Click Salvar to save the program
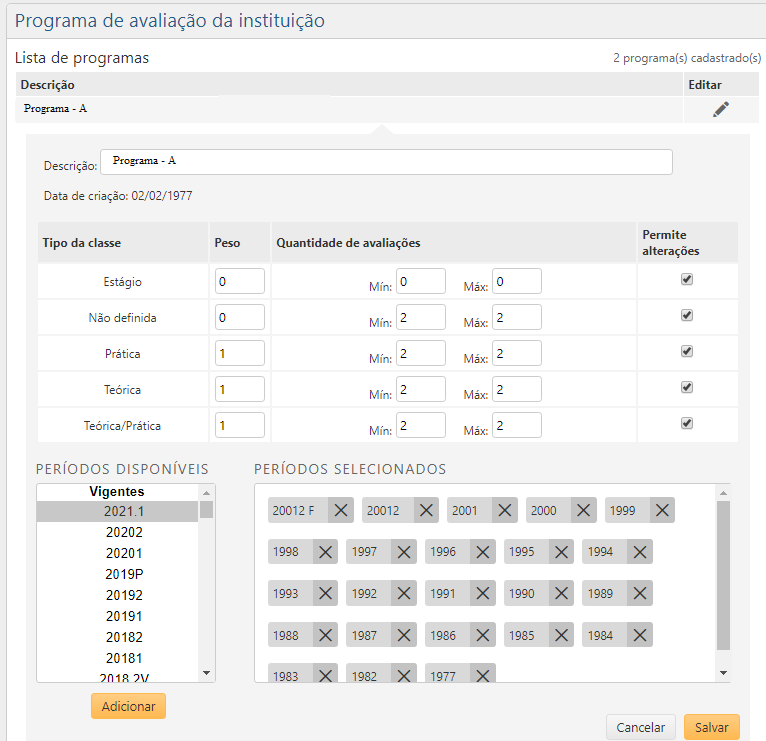766x741 pixels. [711, 727]
